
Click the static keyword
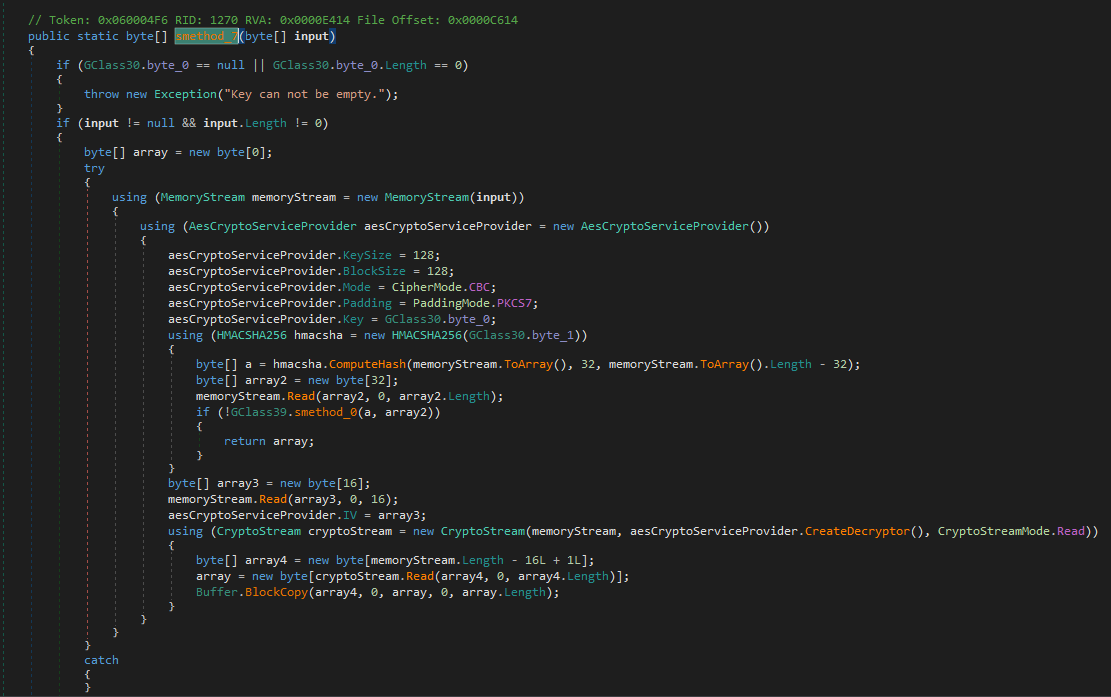click(x=98, y=36)
